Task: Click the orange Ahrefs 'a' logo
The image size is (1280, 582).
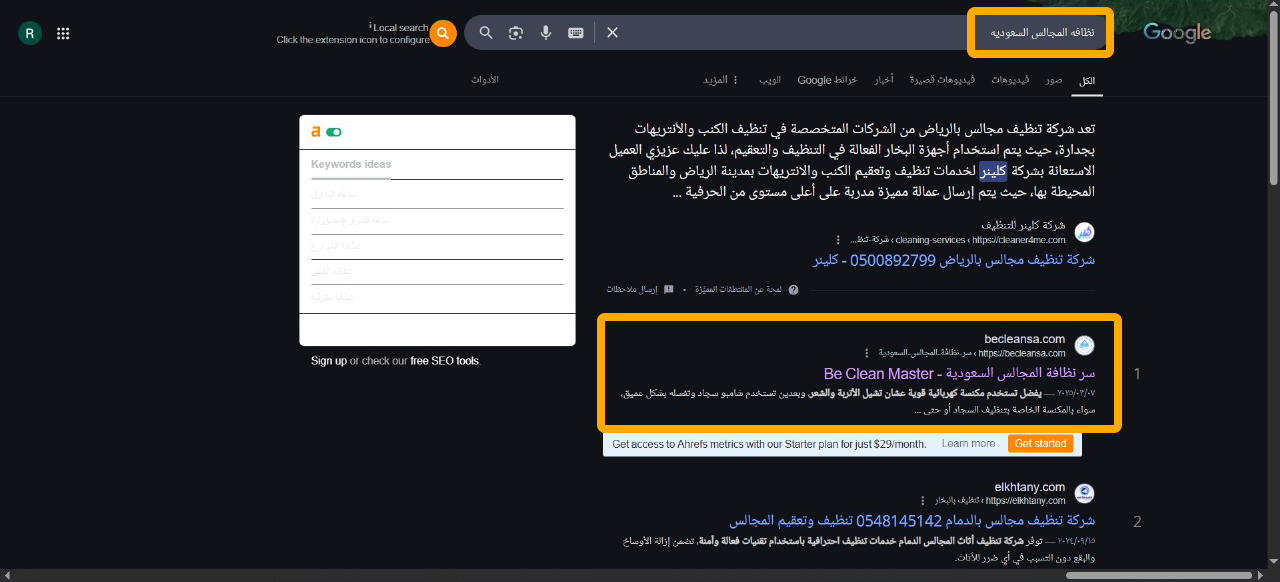Action: pyautogui.click(x=316, y=131)
